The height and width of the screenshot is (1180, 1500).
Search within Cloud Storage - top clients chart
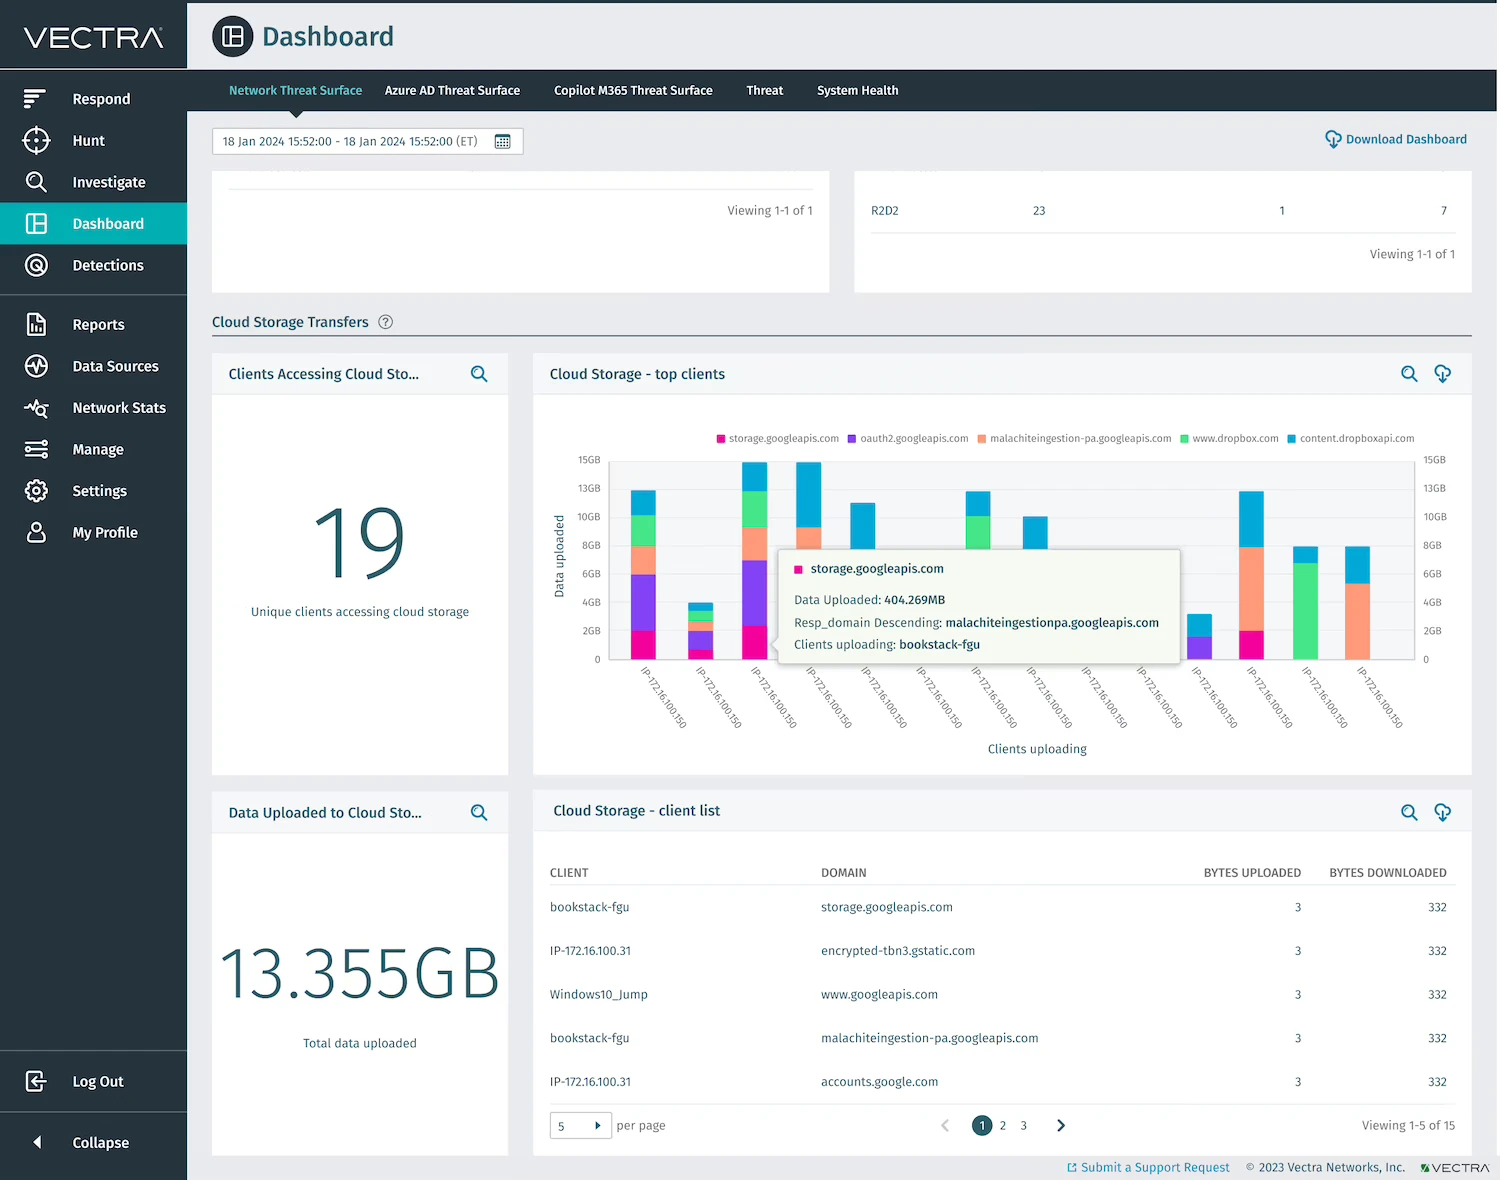(1409, 373)
